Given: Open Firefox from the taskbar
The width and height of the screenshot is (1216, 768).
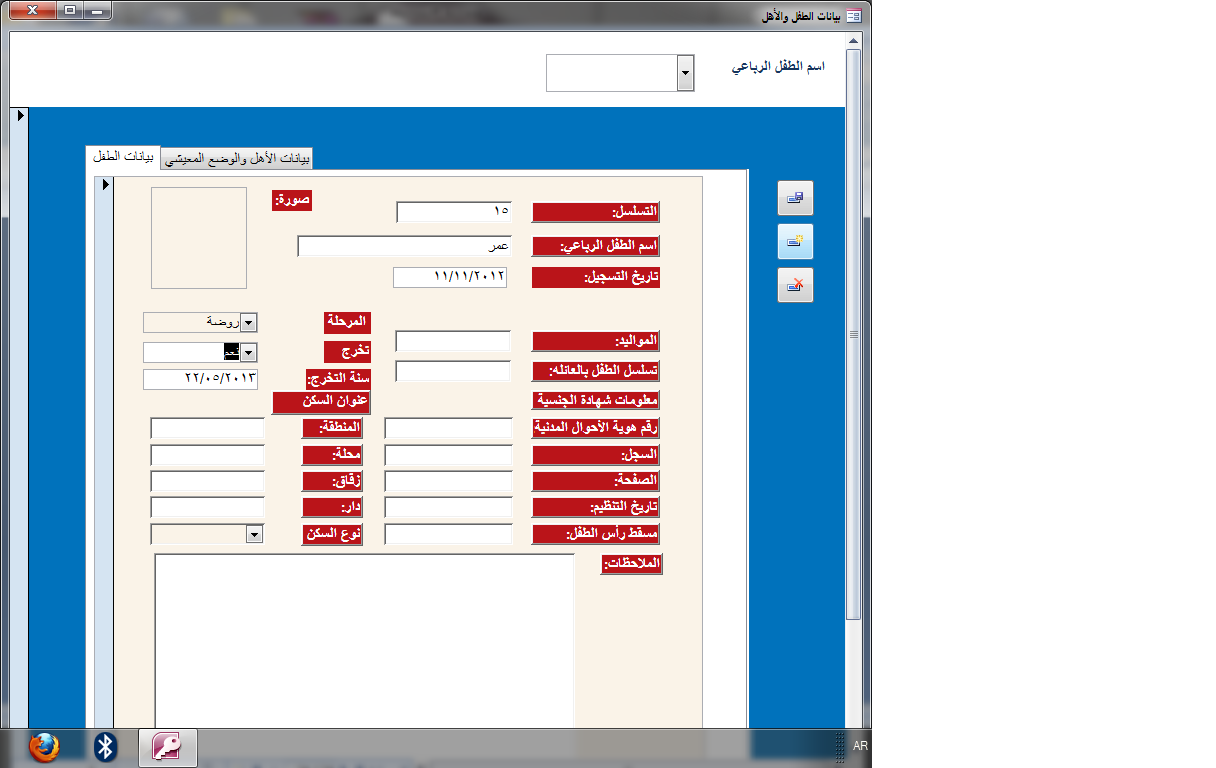Looking at the screenshot, I should coord(43,747).
